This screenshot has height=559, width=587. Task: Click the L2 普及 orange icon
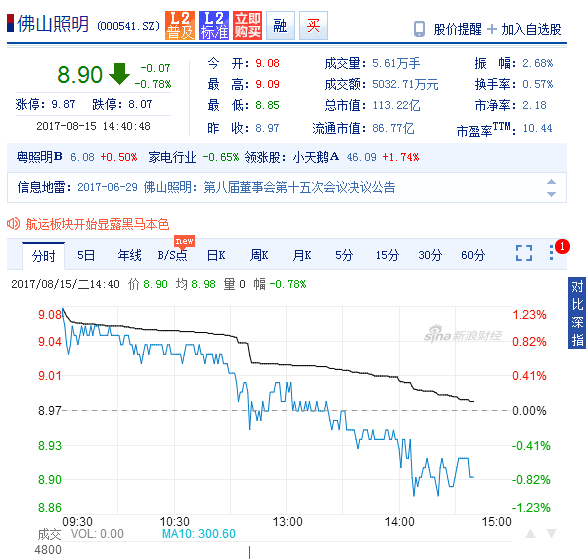click(x=180, y=25)
